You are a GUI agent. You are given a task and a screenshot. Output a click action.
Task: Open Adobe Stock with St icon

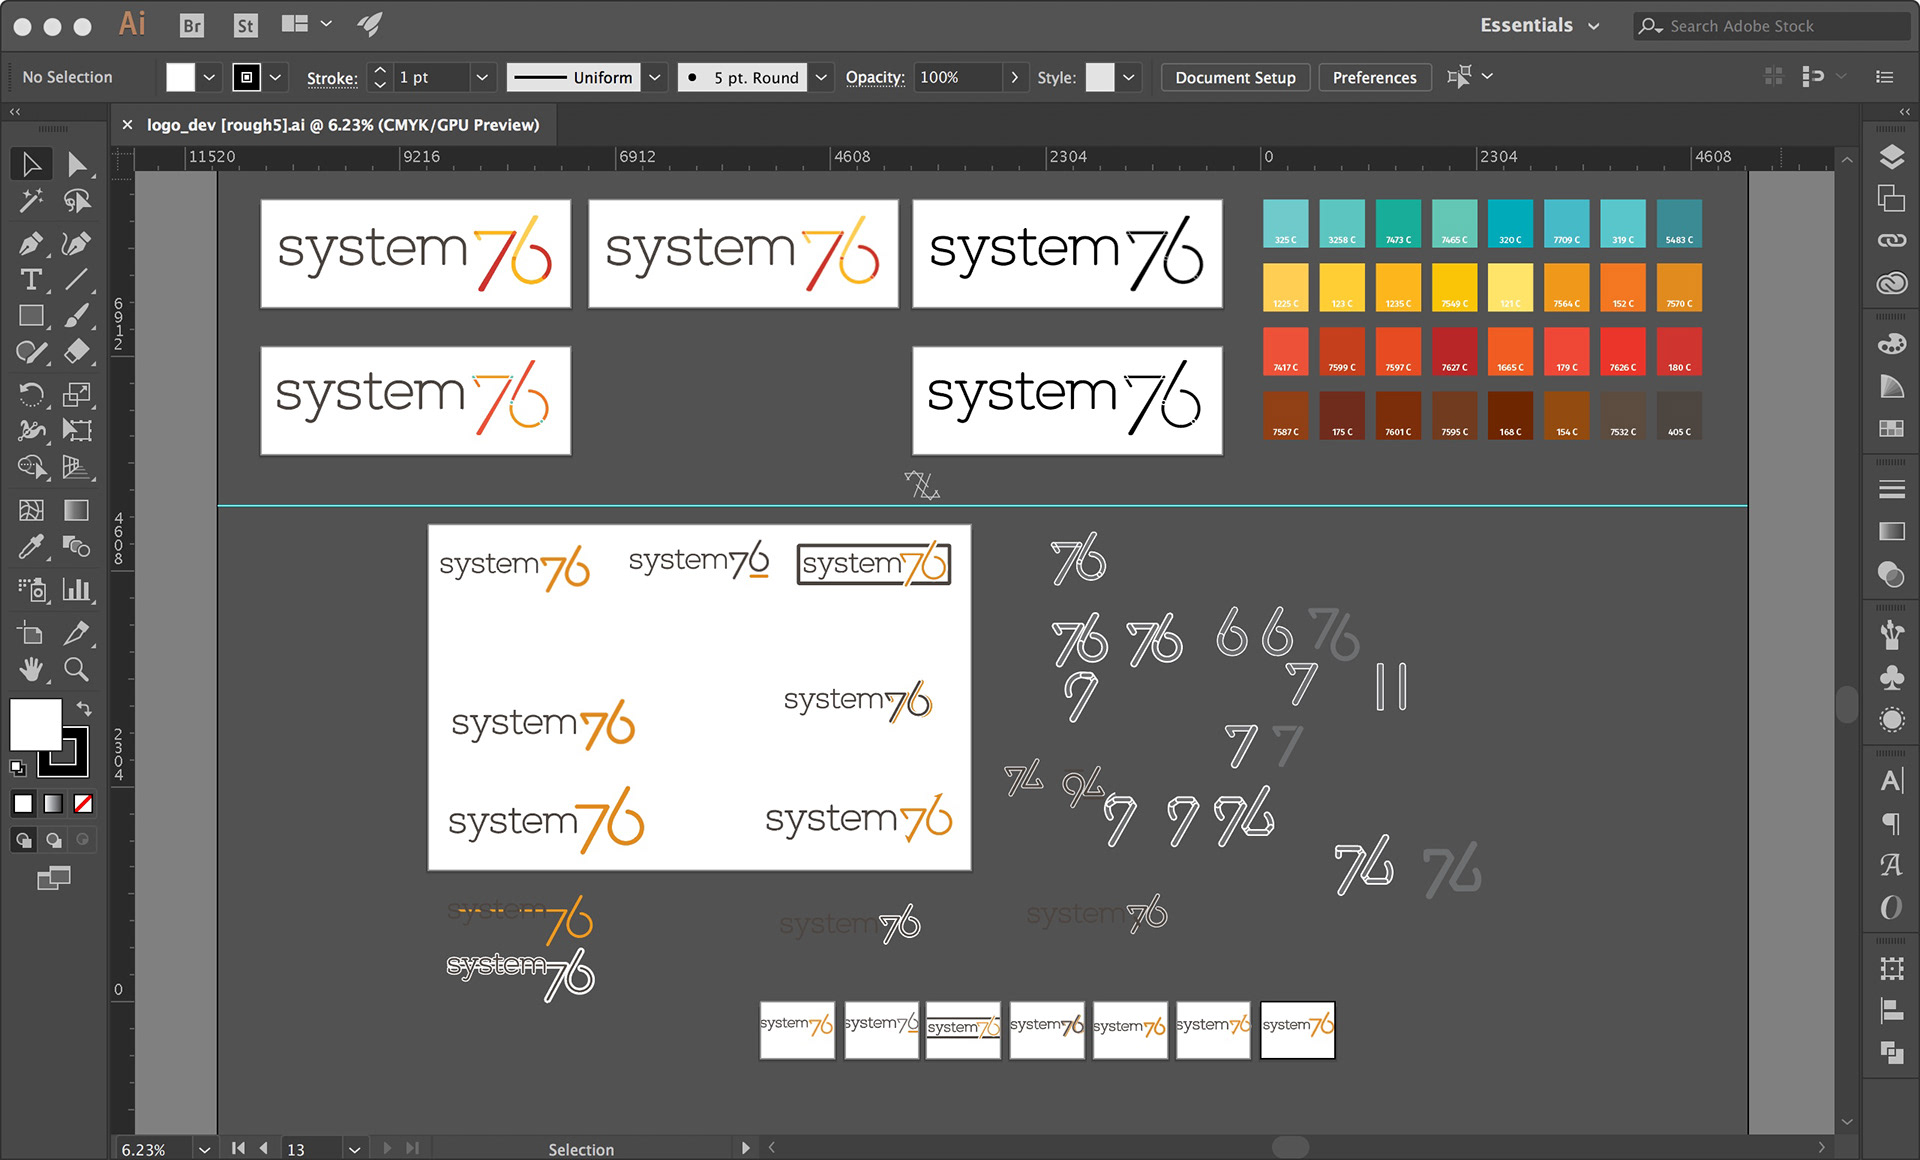(x=245, y=26)
